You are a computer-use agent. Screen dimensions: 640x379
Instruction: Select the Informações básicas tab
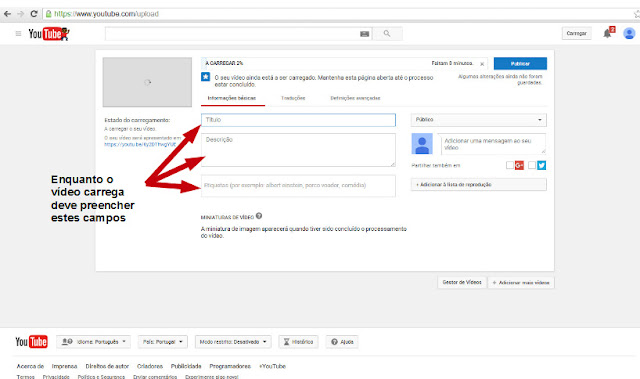(232, 98)
